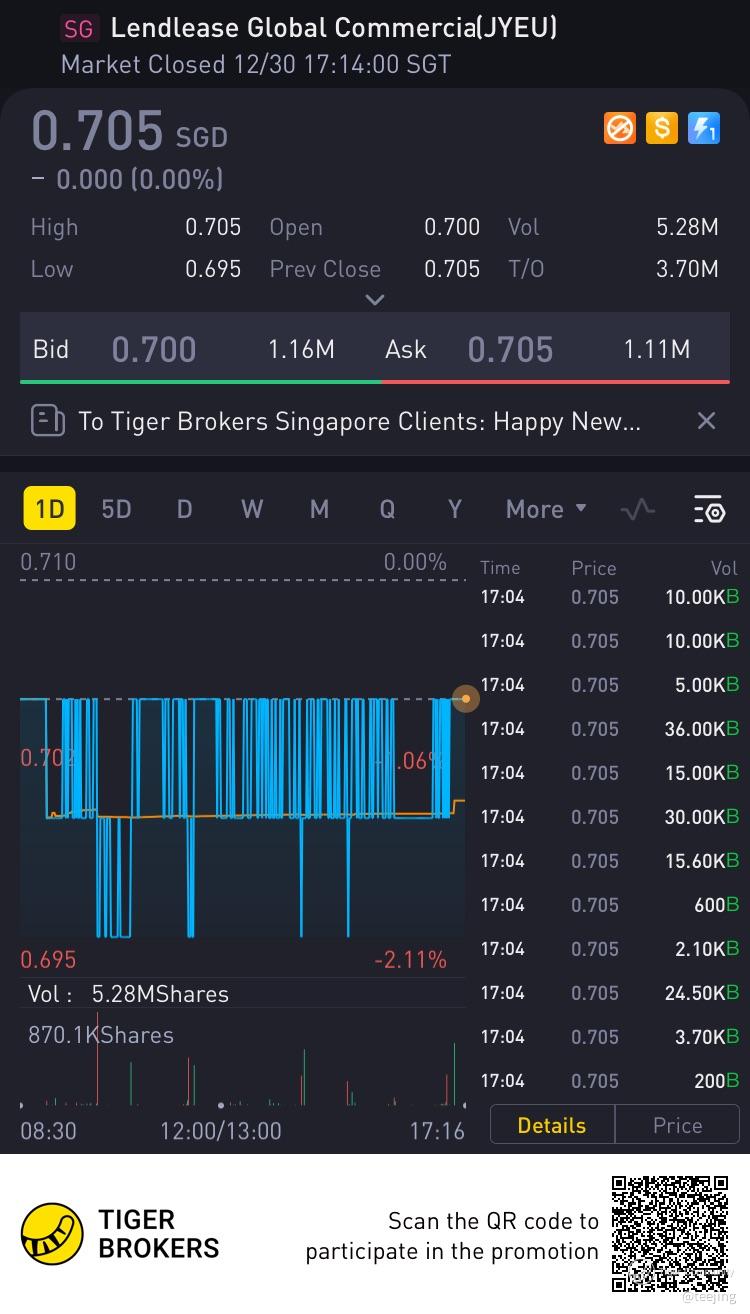Select the Details tick view toggle
This screenshot has width=750, height=1314.
tap(552, 1125)
